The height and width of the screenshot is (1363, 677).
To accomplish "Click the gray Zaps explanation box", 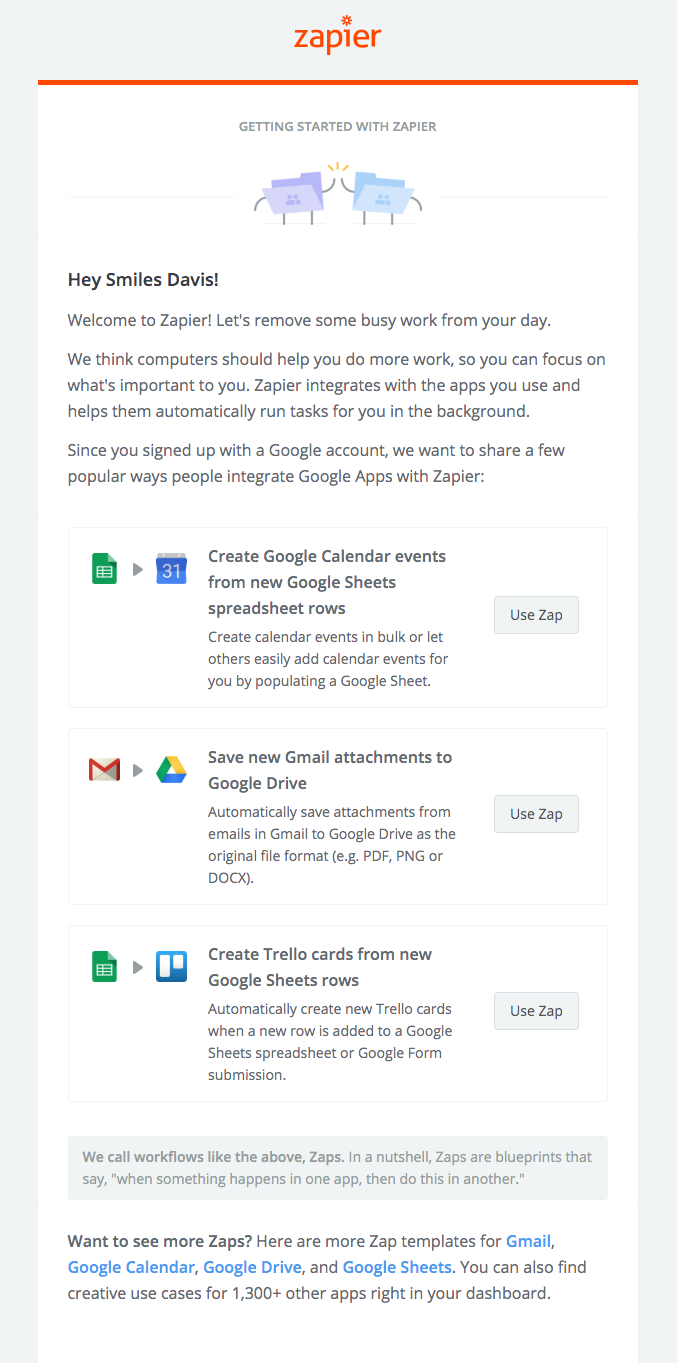I will coord(338,1168).
